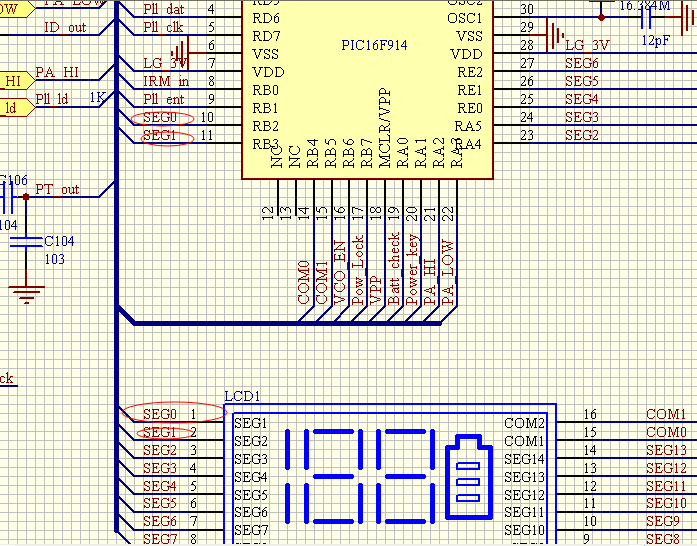Select the MCLR/VPP pin name

pyautogui.click(x=385, y=128)
